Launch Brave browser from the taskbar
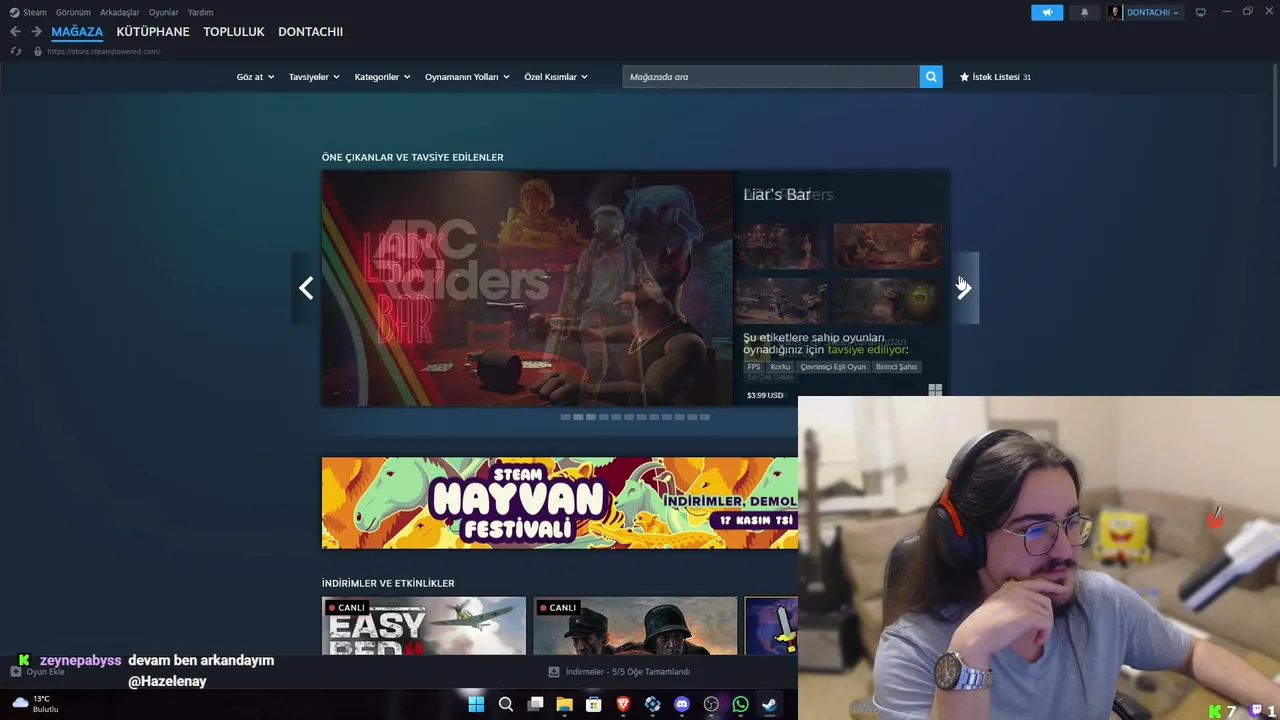This screenshot has width=1280, height=720. tap(623, 704)
